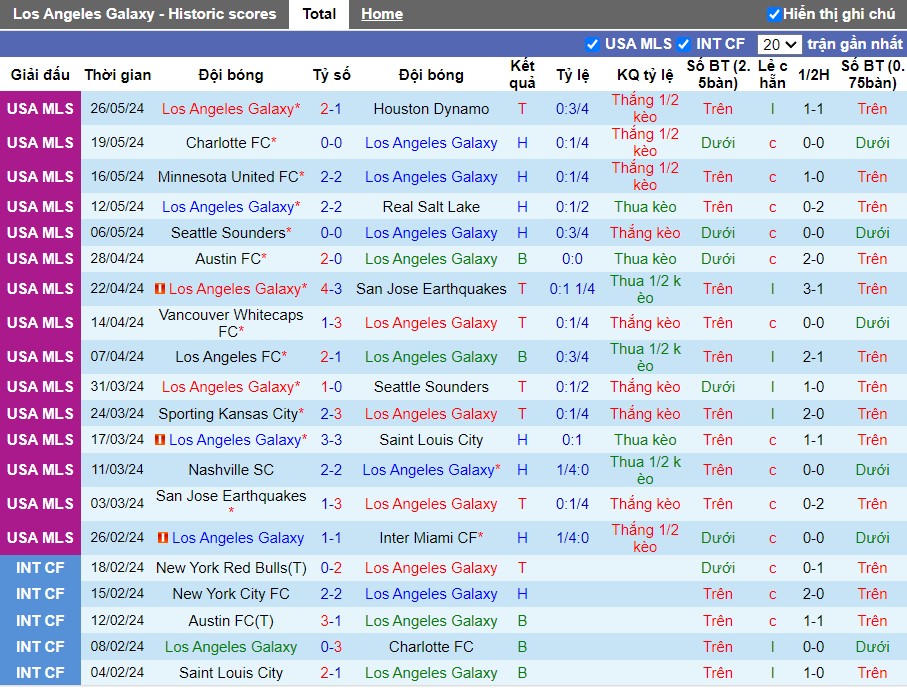Open New York City FC team link
The image size is (907, 690).
[x=231, y=593]
